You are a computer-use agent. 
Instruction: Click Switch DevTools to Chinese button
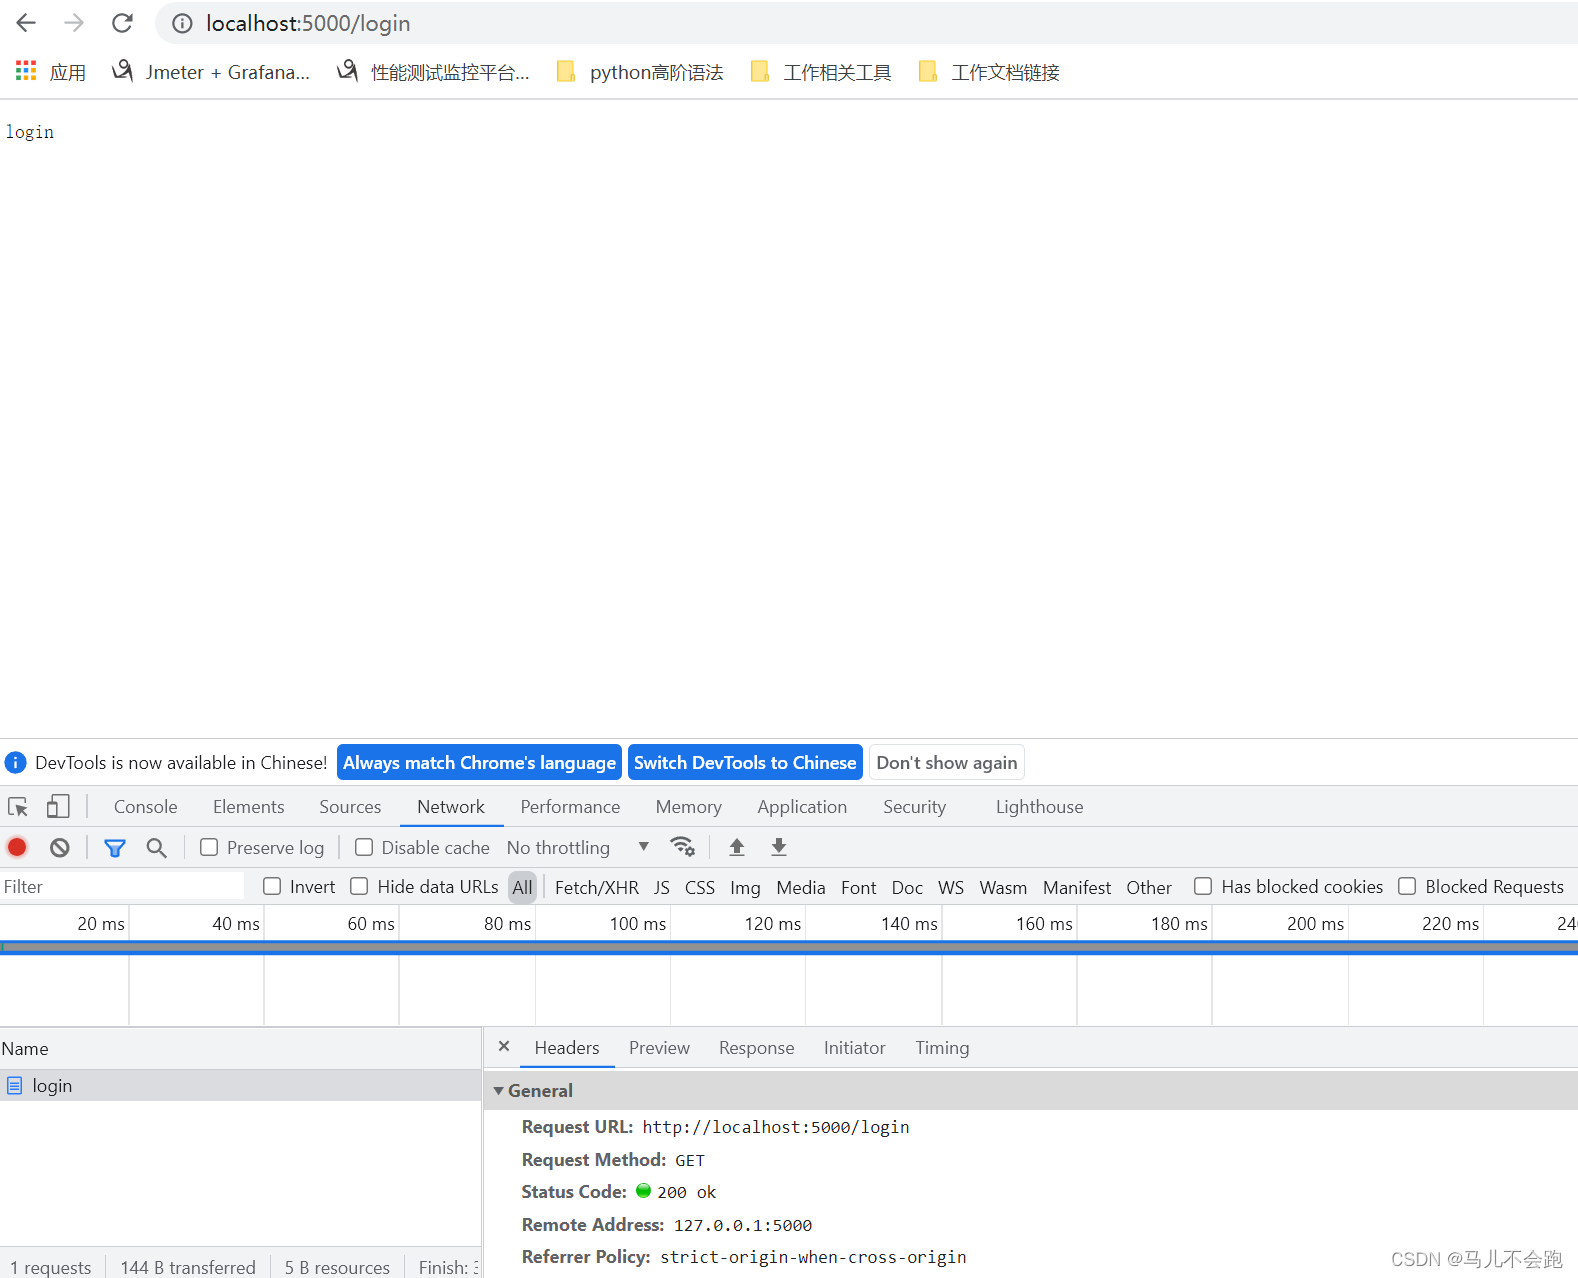(x=745, y=763)
